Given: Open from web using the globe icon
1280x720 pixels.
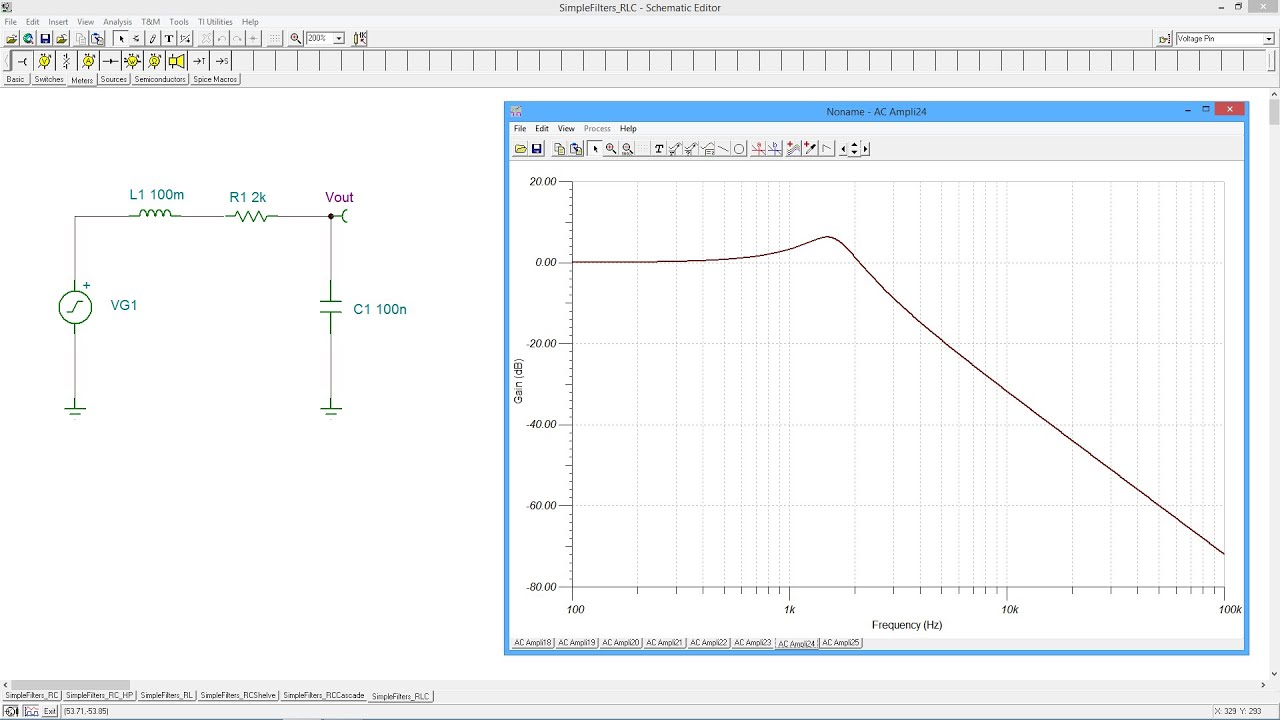Looking at the screenshot, I should point(28,39).
